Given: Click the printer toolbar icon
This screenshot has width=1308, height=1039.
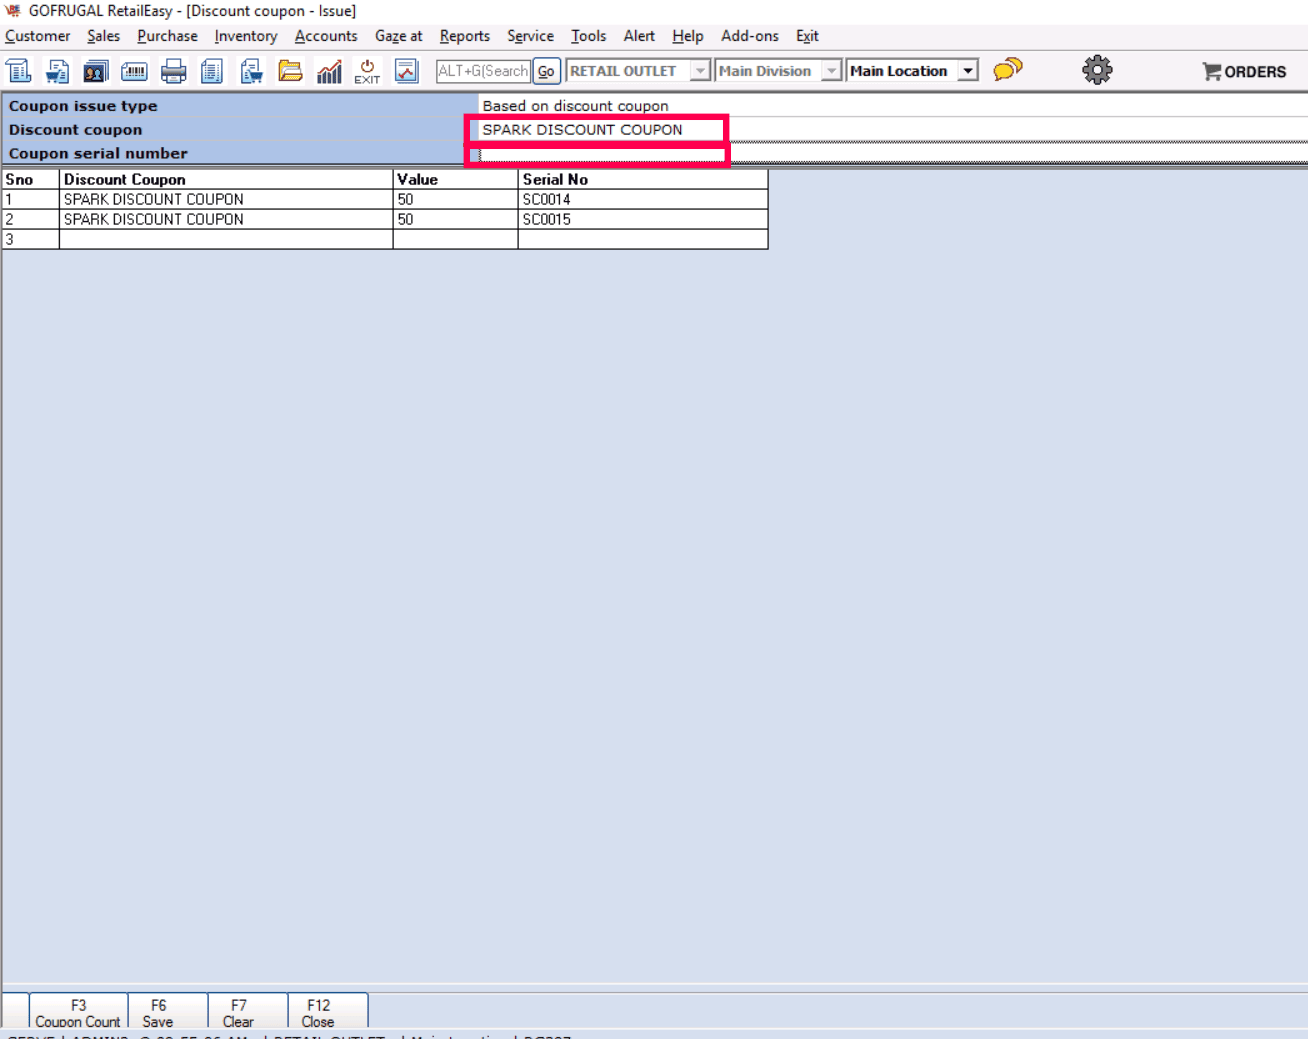Looking at the screenshot, I should (174, 71).
